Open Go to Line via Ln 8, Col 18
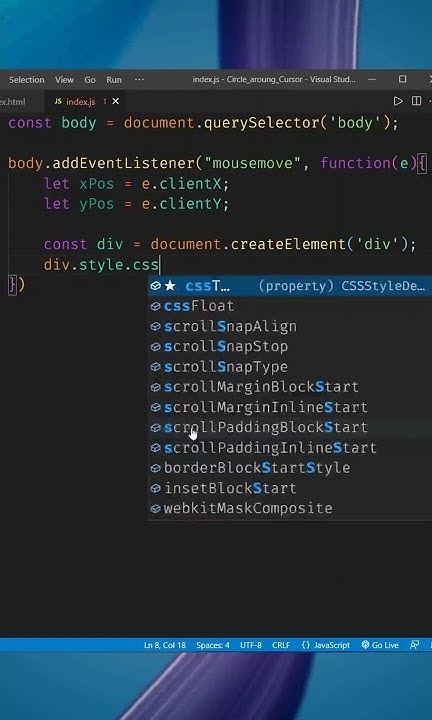This screenshot has height=720, width=432. [165, 645]
